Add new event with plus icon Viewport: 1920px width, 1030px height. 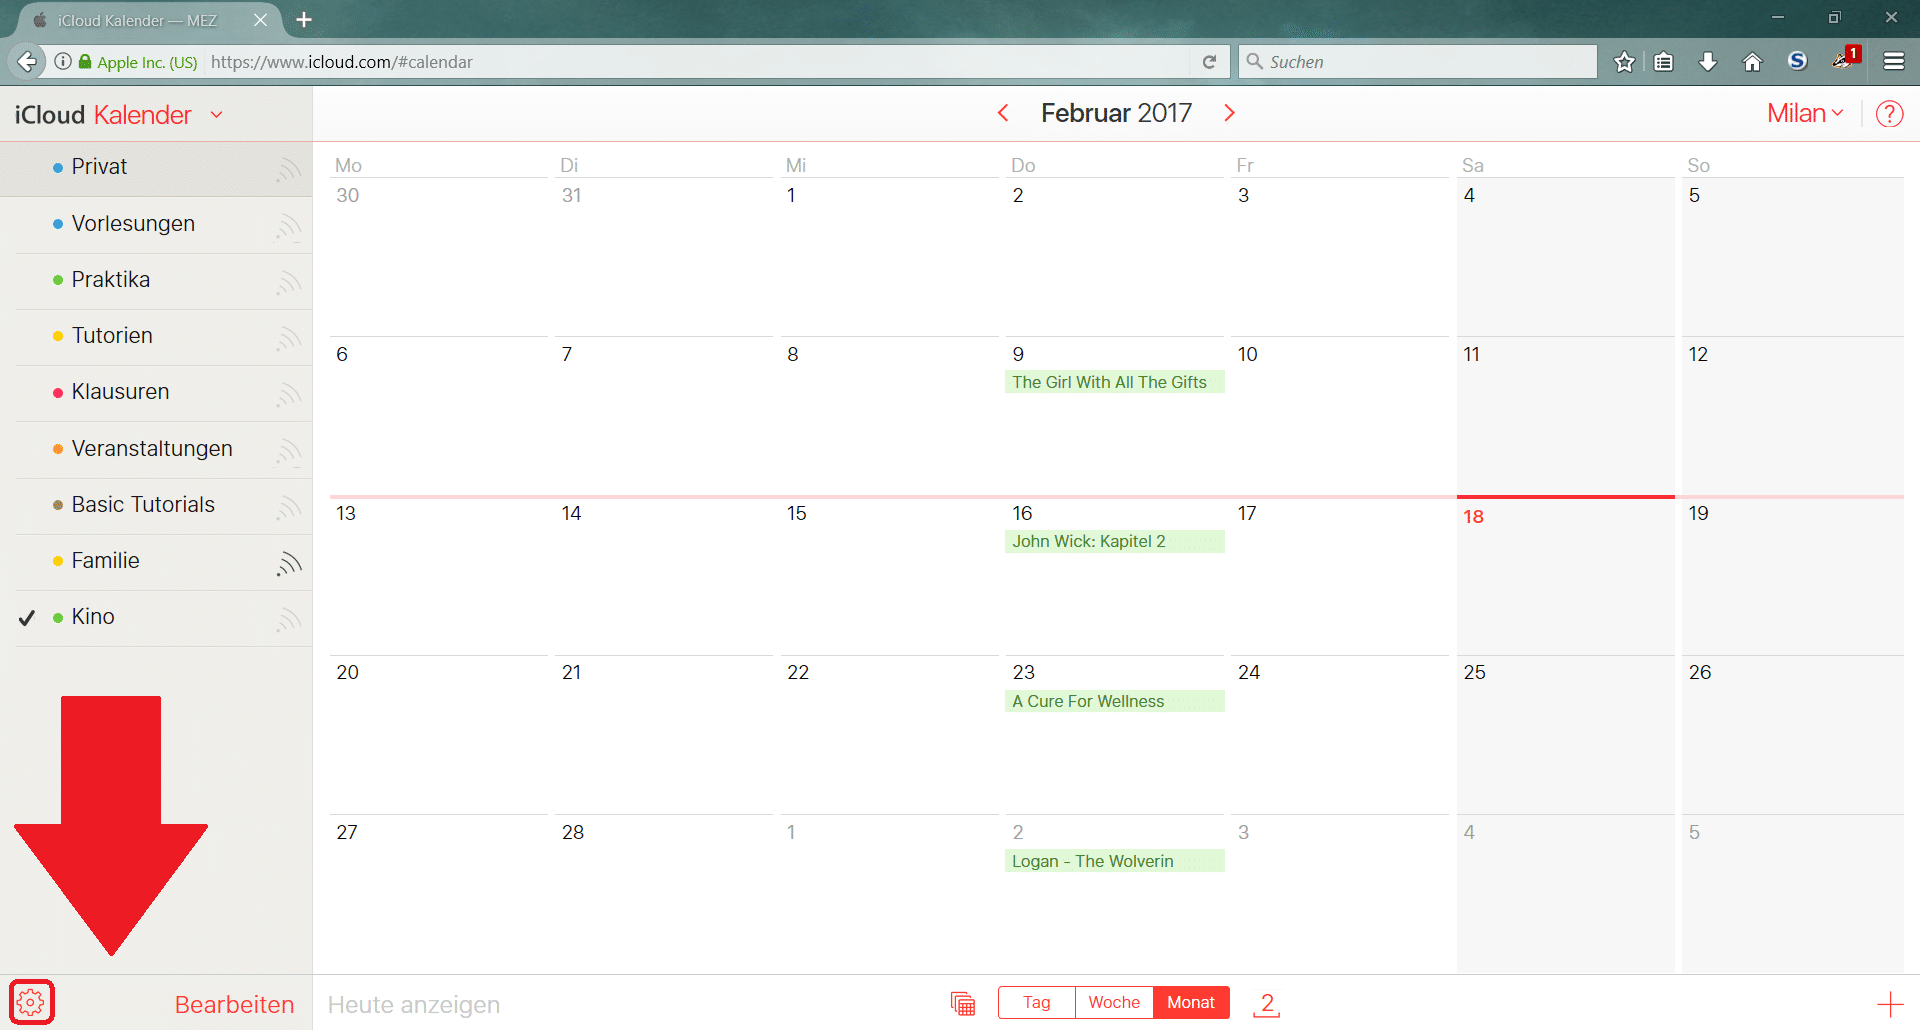pyautogui.click(x=1889, y=1004)
